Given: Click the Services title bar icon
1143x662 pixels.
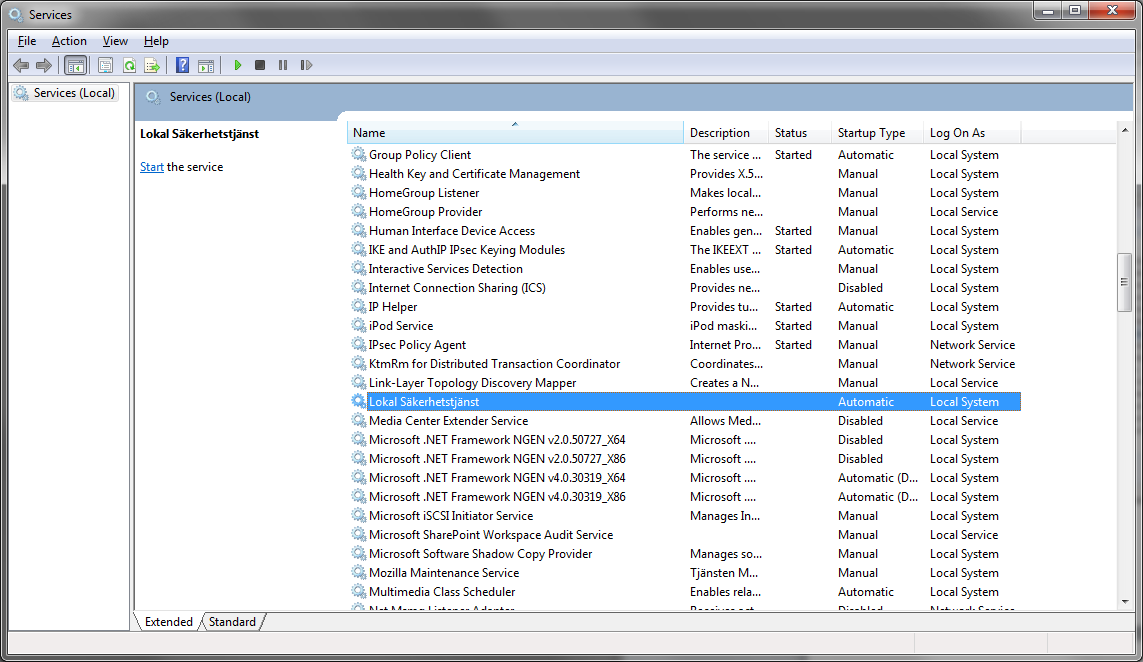Looking at the screenshot, I should (x=15, y=14).
